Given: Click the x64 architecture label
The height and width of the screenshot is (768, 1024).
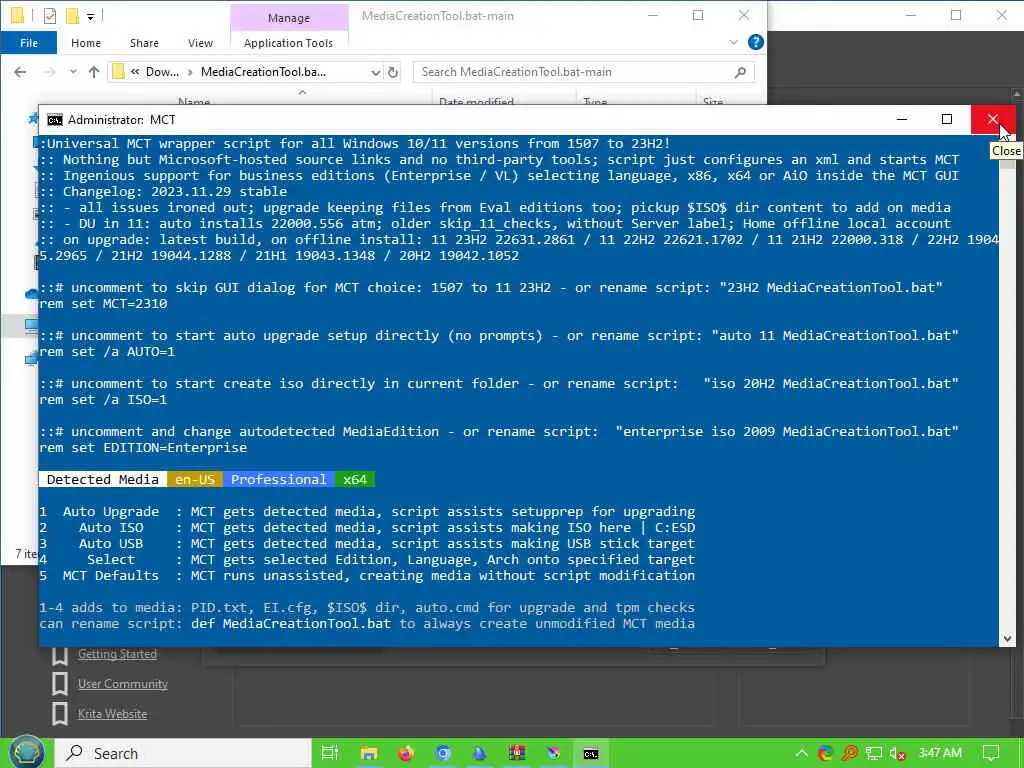Looking at the screenshot, I should 355,479.
